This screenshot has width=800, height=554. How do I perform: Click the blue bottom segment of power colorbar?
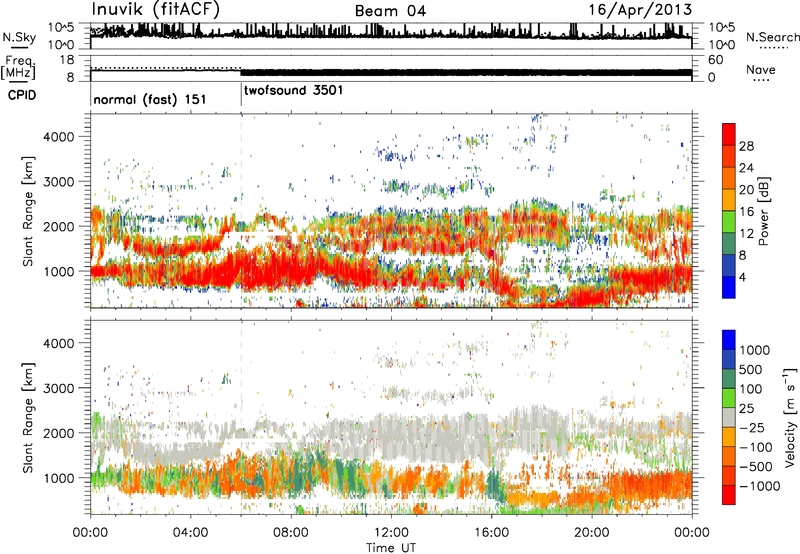[729, 288]
